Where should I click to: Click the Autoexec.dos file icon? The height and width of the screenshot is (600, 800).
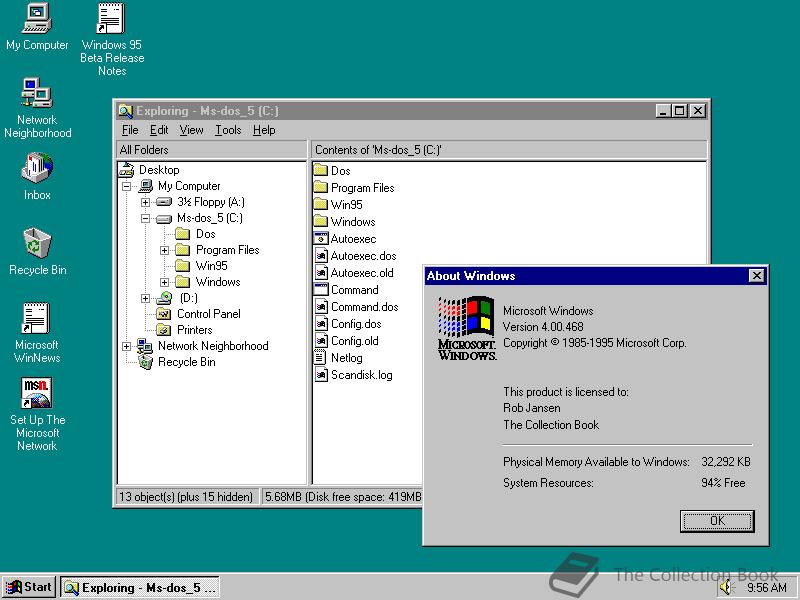[320, 255]
